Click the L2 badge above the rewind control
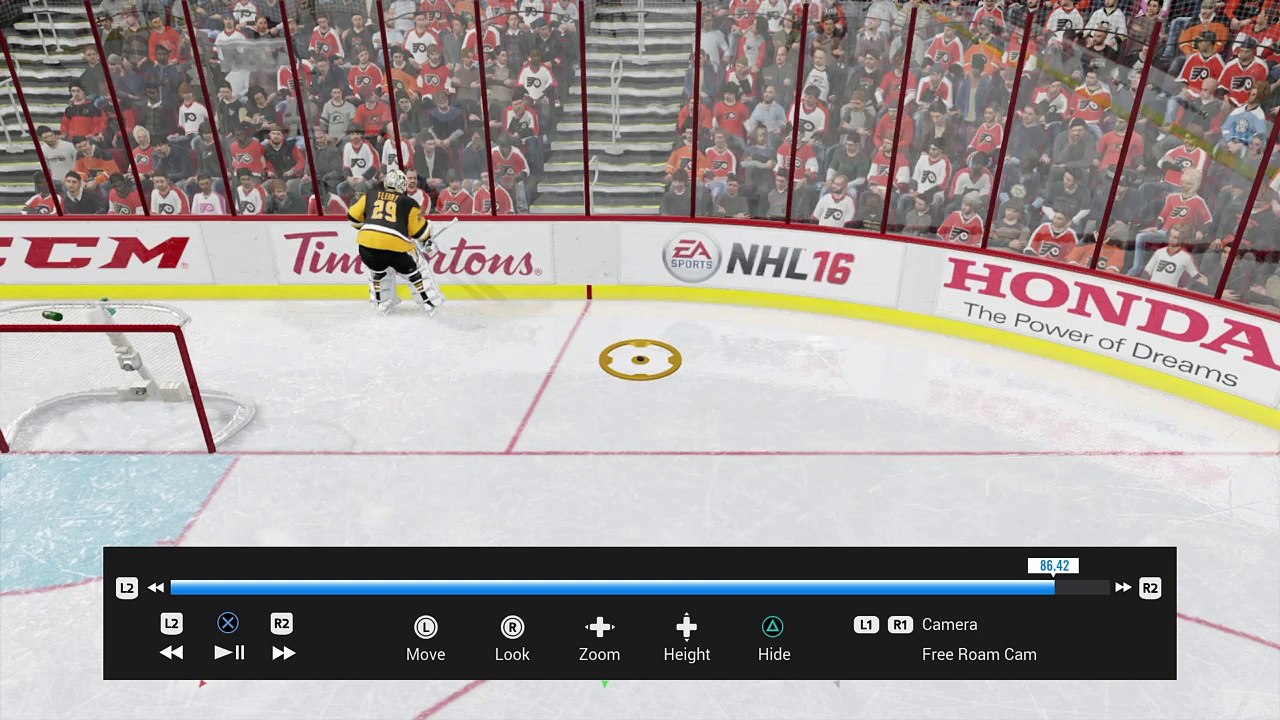Image resolution: width=1280 pixels, height=720 pixels. (x=171, y=624)
